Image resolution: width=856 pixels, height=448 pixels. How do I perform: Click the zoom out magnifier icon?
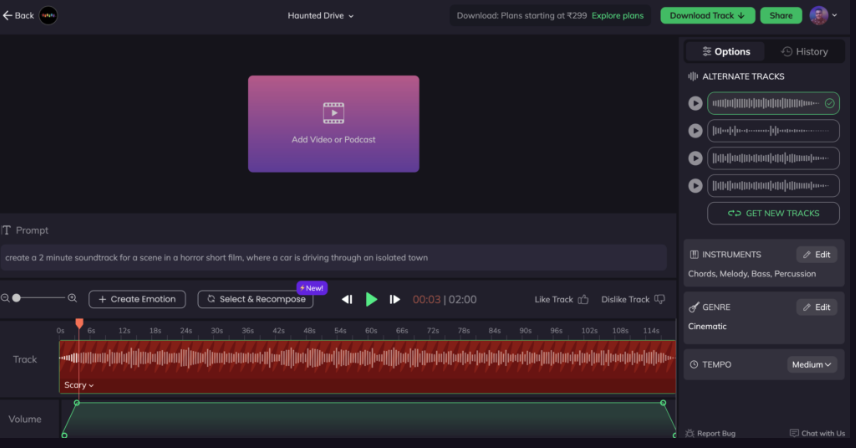(x=5, y=298)
